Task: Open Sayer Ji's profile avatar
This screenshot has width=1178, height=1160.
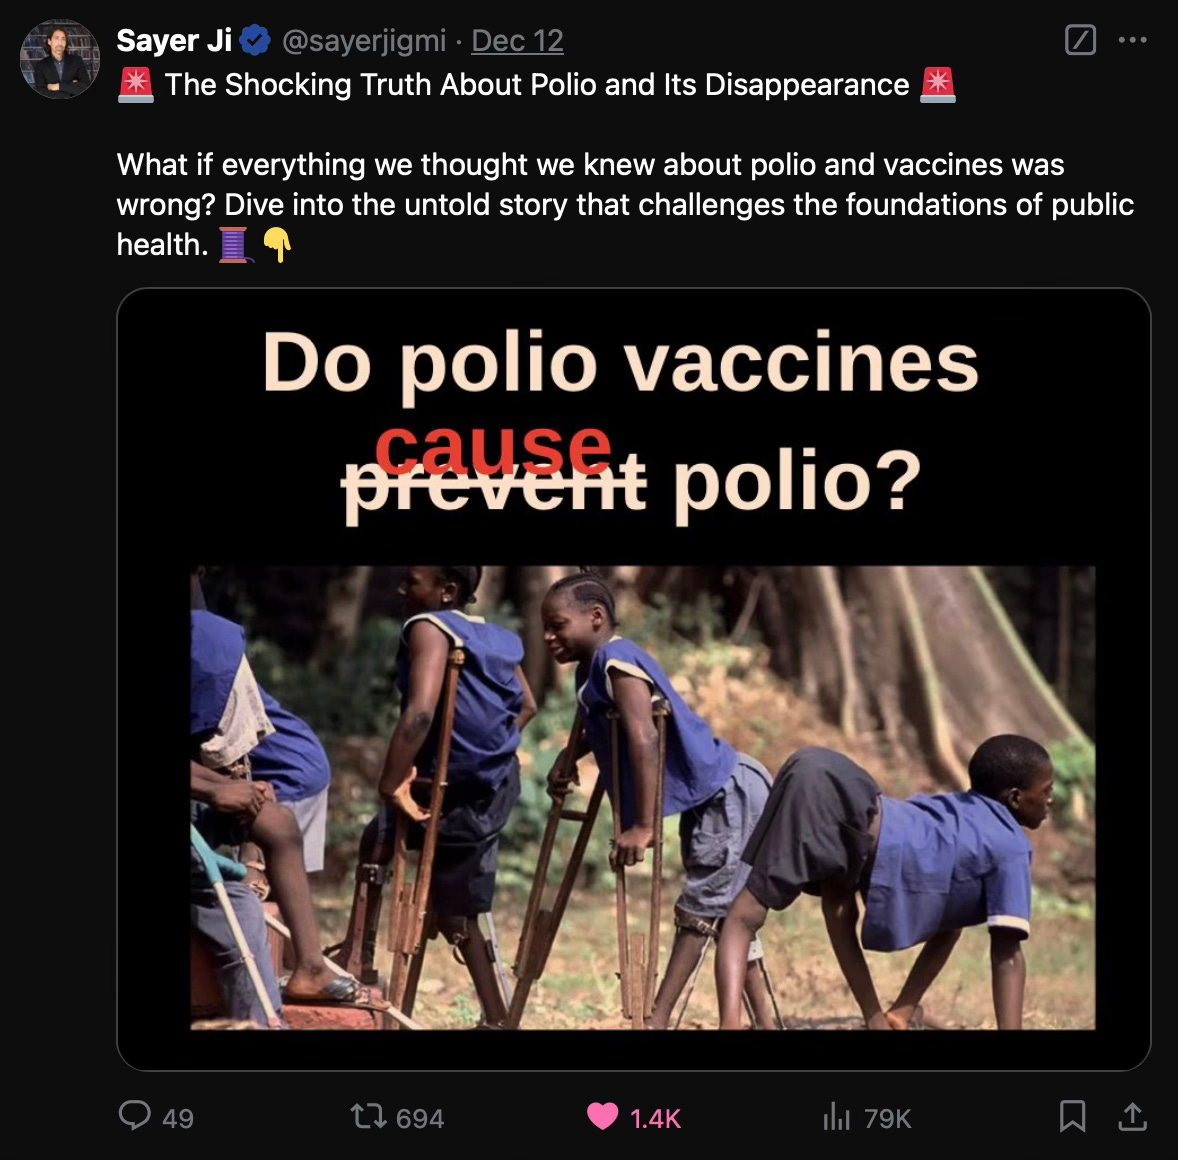Action: click(x=60, y=59)
